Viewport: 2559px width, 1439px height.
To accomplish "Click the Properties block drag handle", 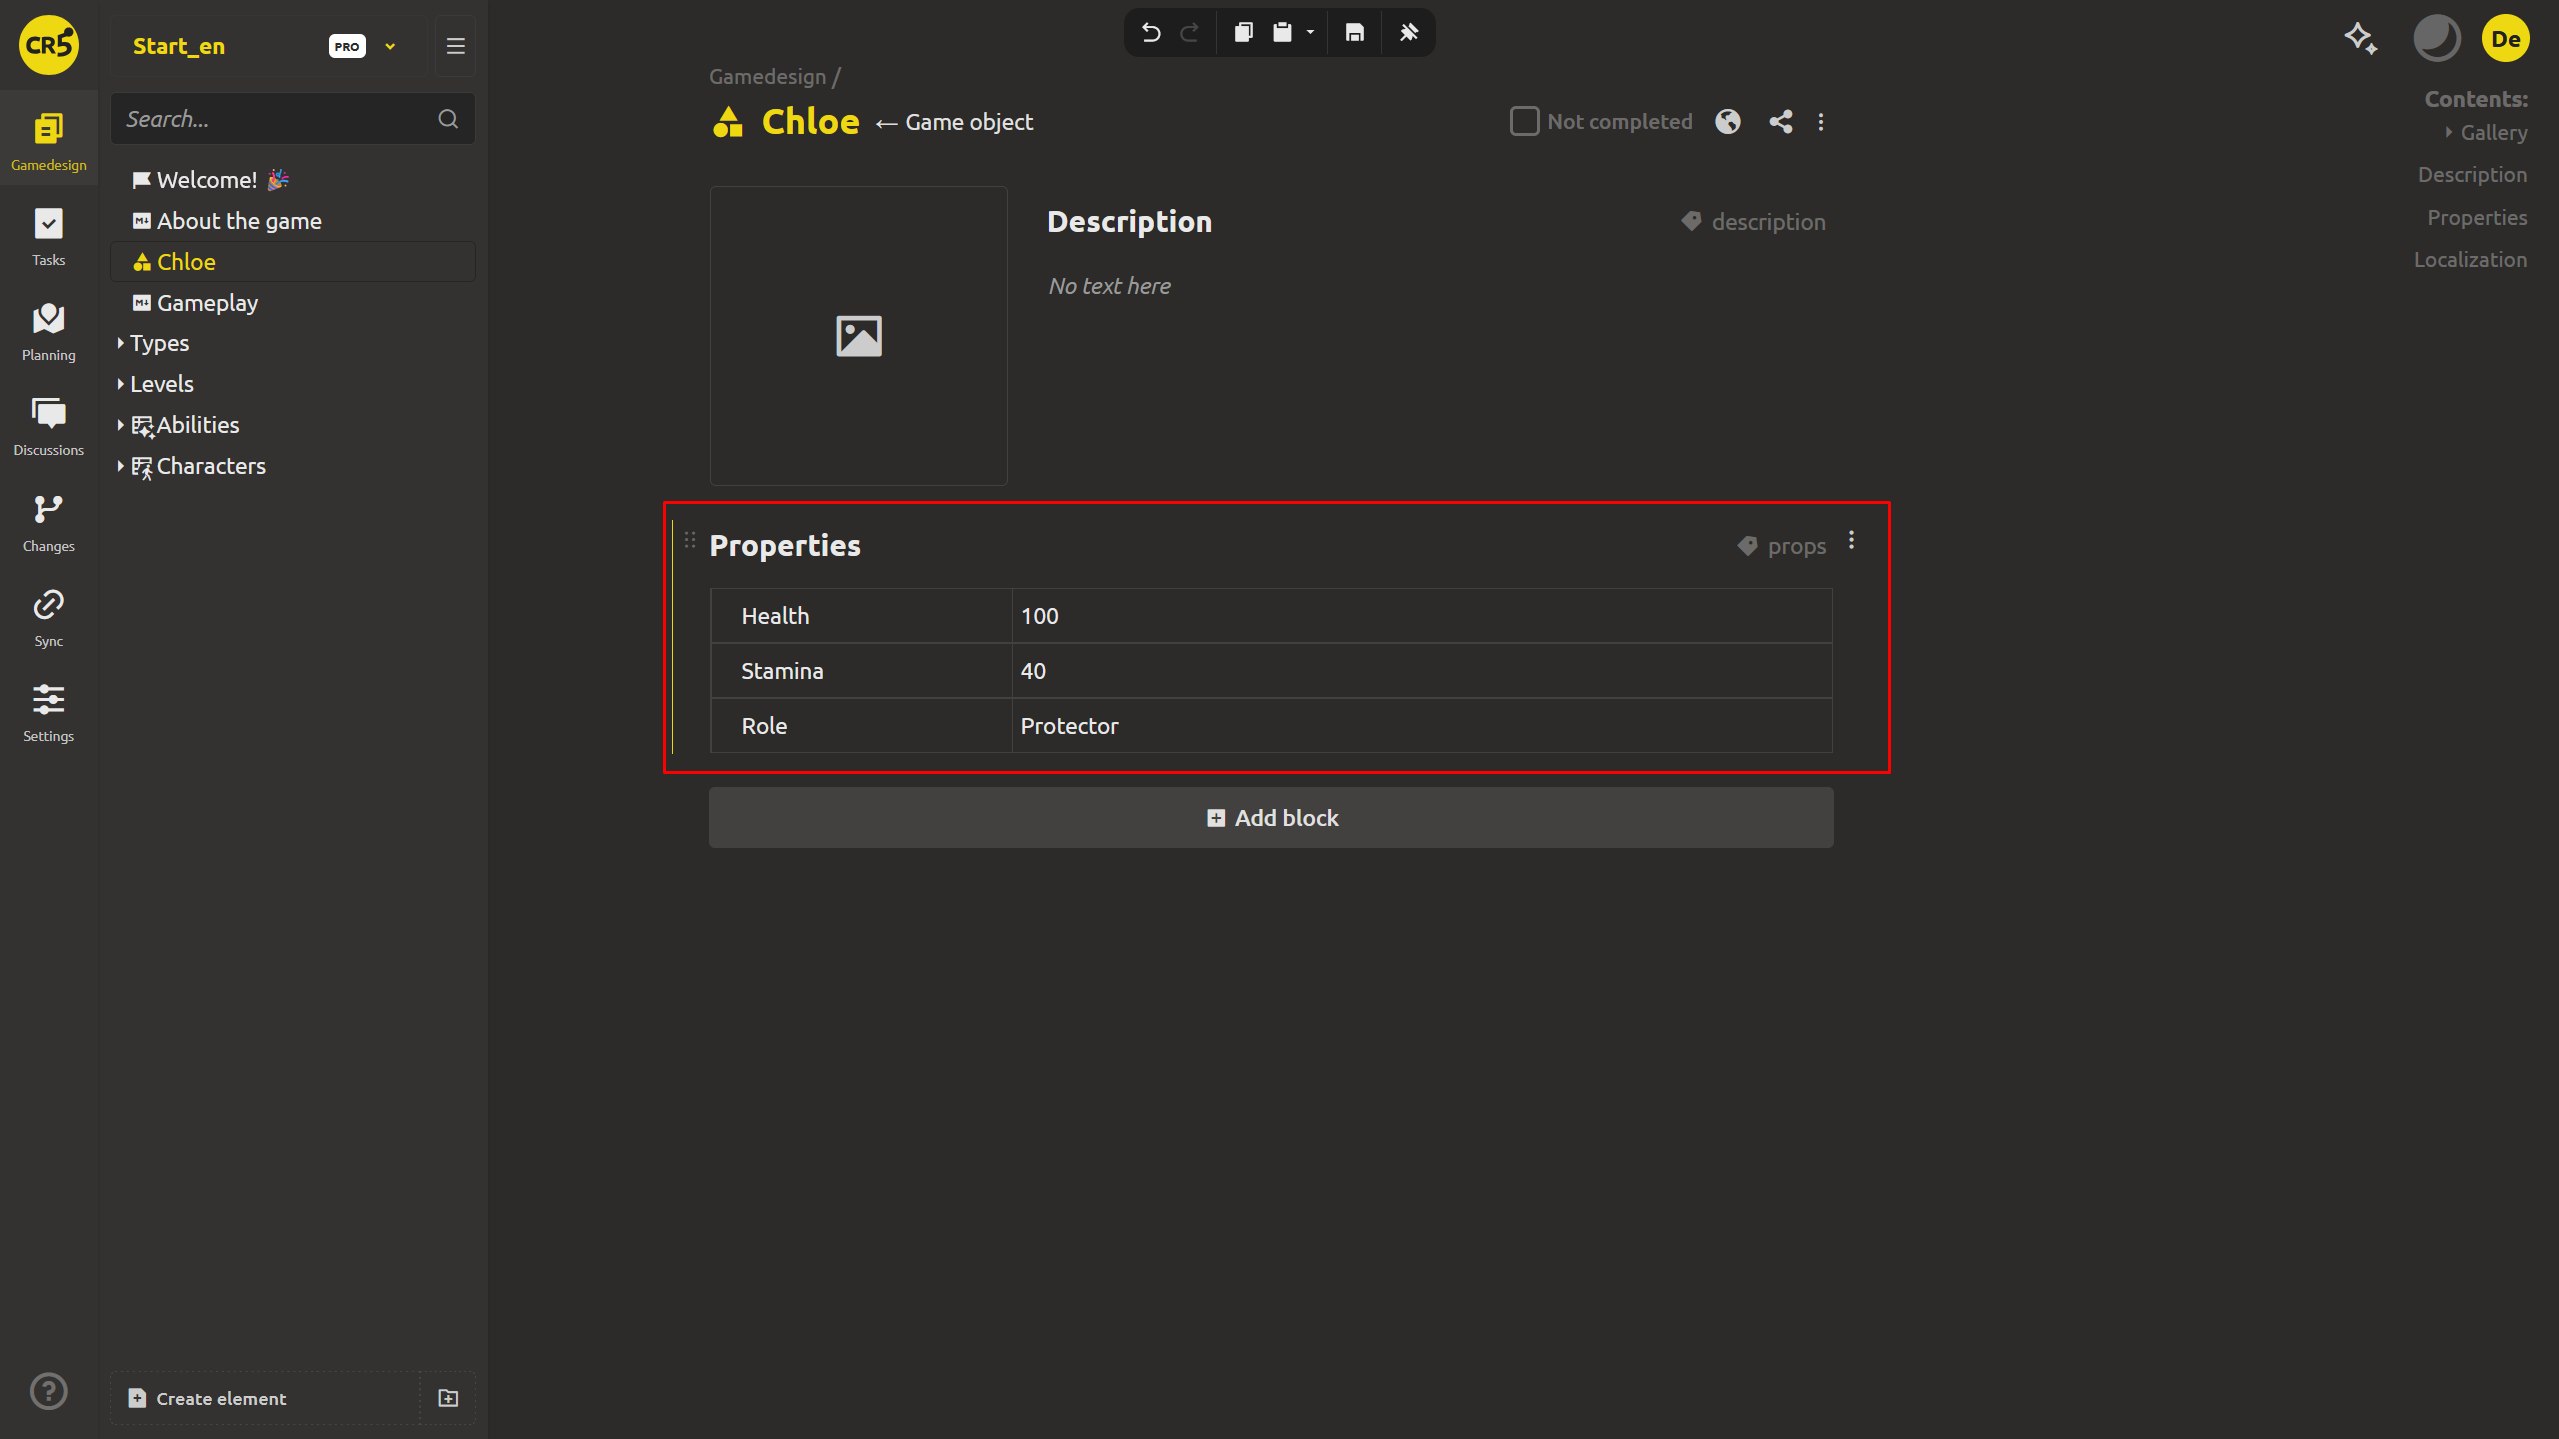I will pos(690,541).
